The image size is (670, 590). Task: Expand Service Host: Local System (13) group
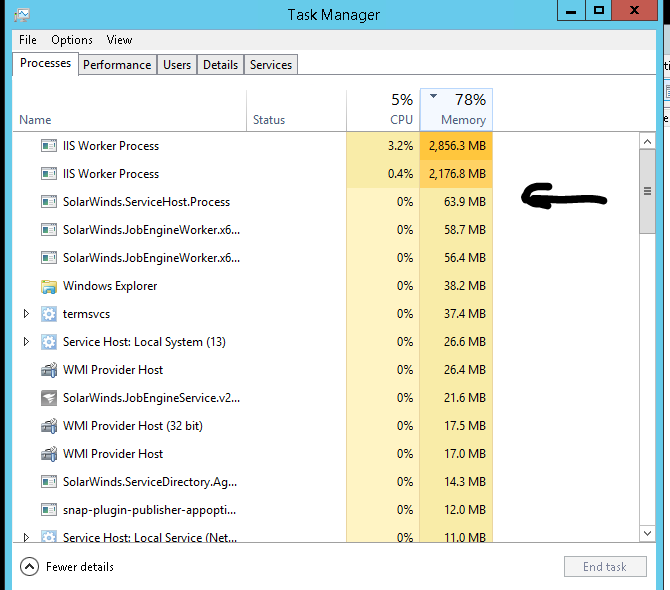[26, 342]
